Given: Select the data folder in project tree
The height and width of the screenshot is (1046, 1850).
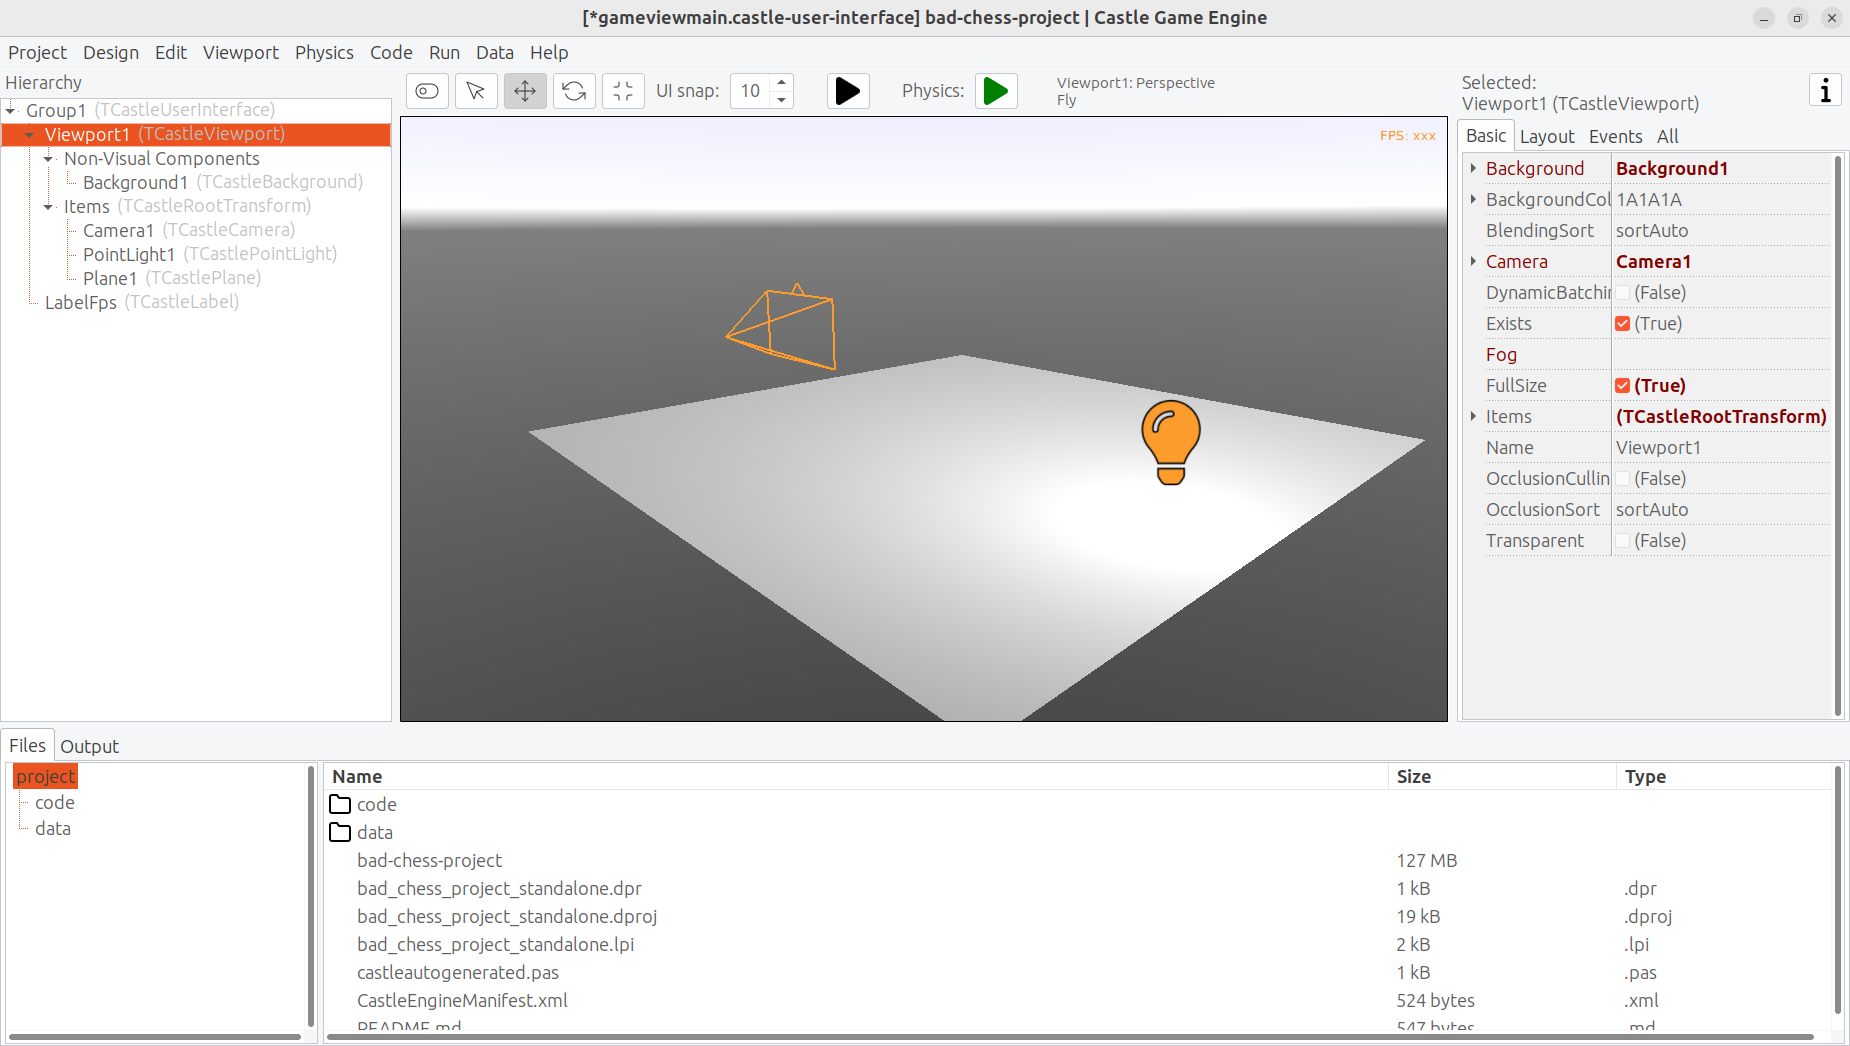Looking at the screenshot, I should pyautogui.click(x=53, y=828).
